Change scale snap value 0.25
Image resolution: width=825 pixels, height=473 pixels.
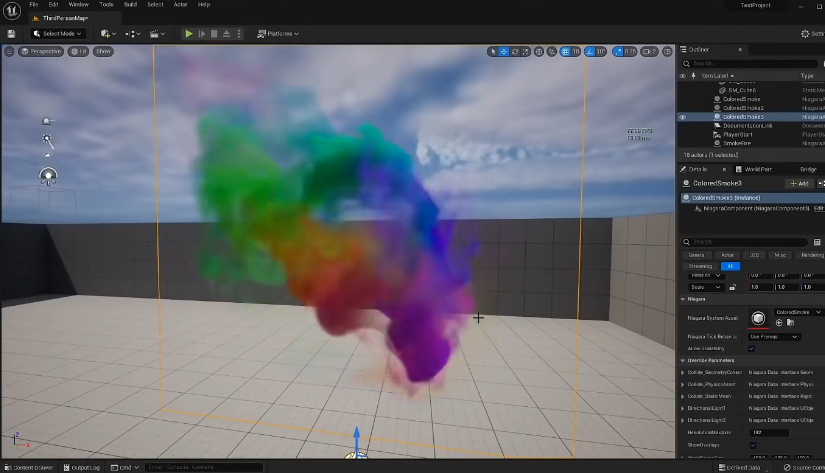click(x=630, y=51)
